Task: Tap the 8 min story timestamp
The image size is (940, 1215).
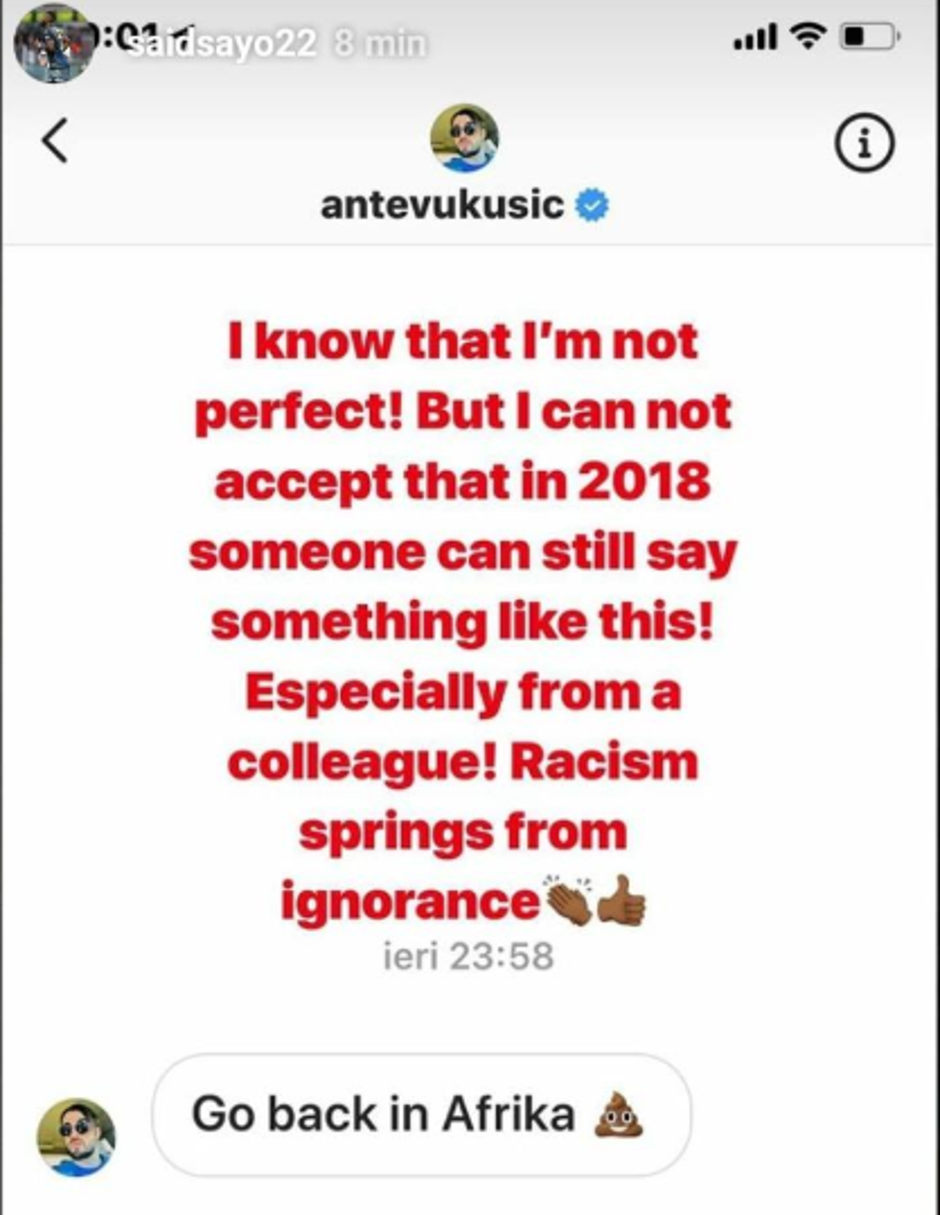Action: click(x=380, y=44)
